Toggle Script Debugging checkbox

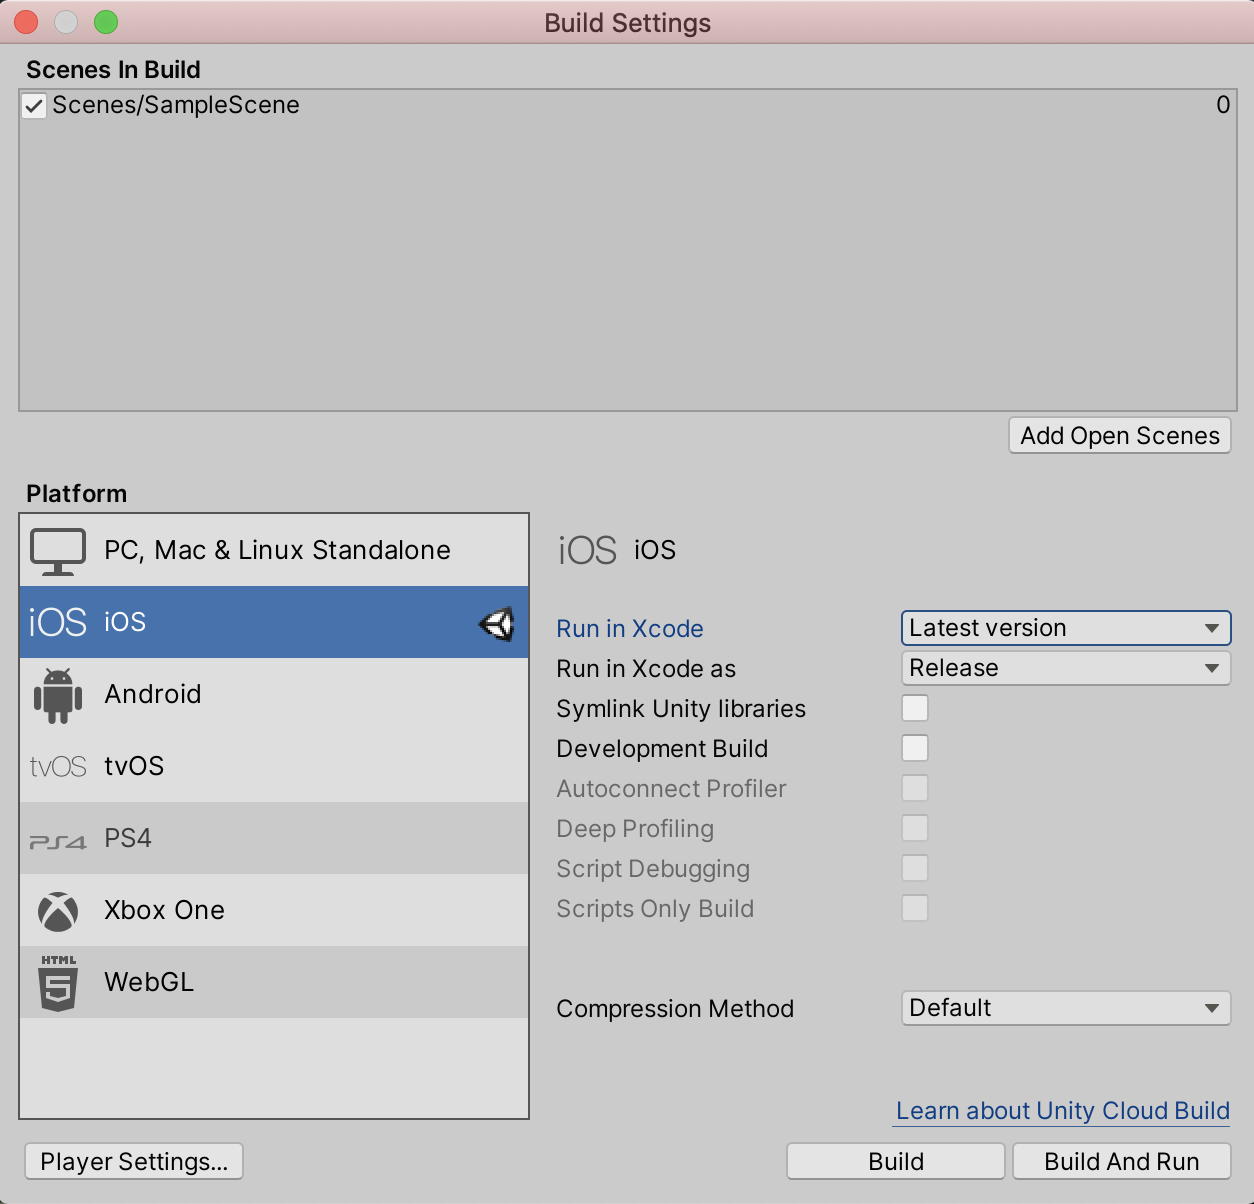pos(915,868)
